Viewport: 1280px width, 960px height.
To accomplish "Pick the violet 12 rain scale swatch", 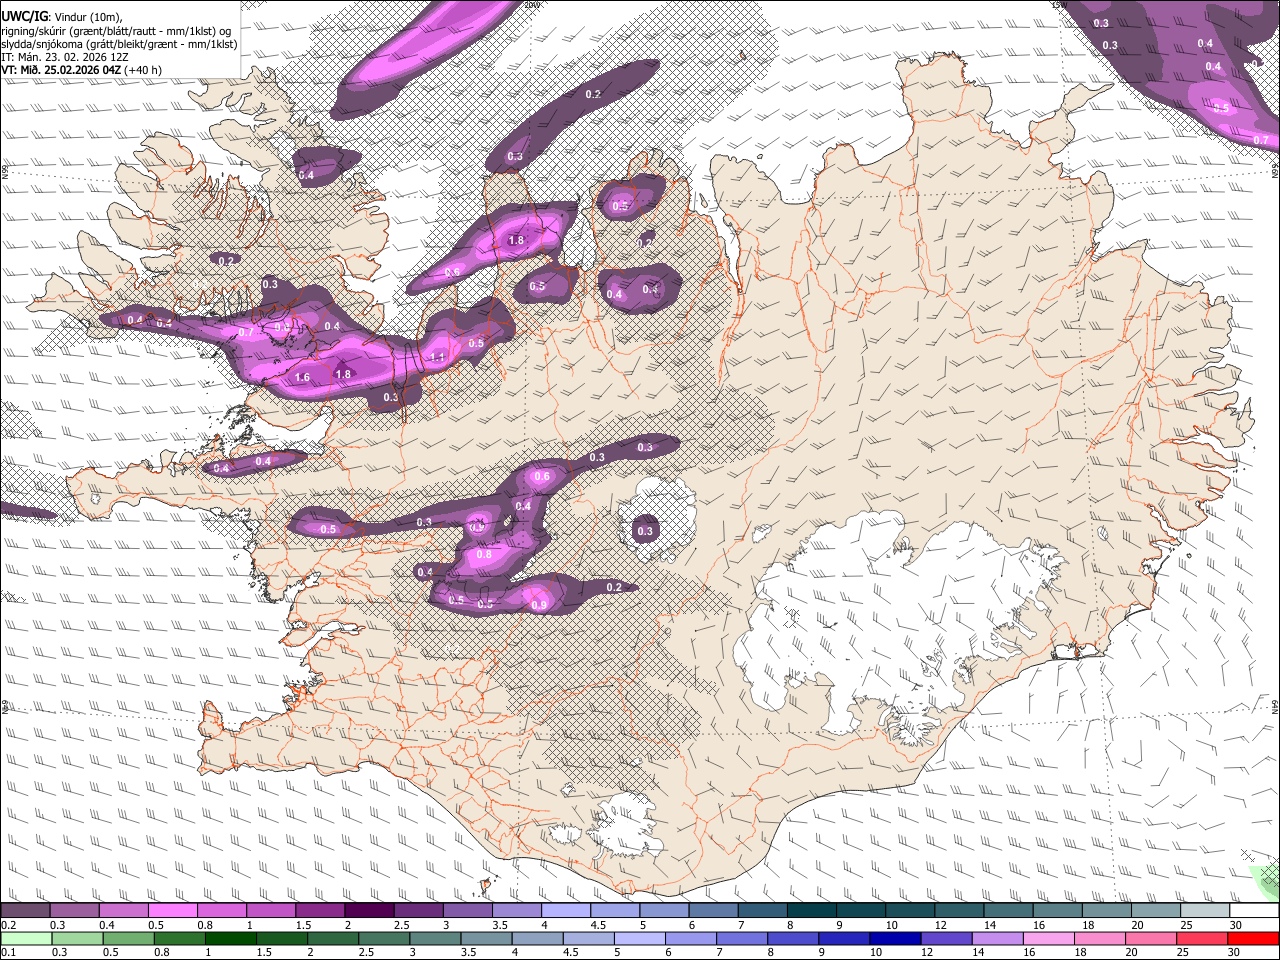I will tap(947, 938).
